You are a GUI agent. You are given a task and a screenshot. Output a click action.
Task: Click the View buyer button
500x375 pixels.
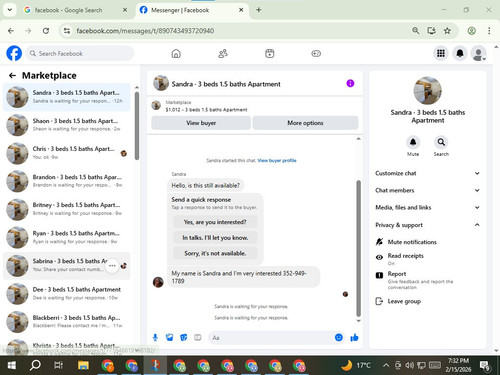tap(201, 123)
